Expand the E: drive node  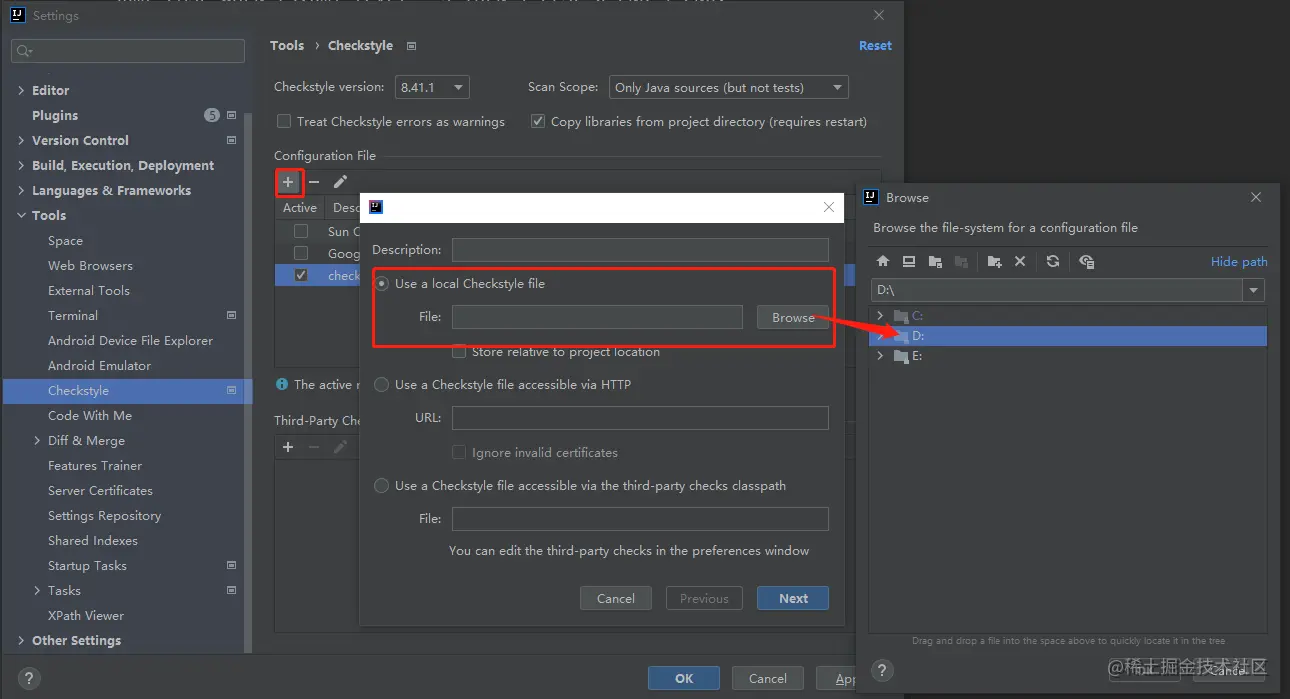pyautogui.click(x=880, y=356)
